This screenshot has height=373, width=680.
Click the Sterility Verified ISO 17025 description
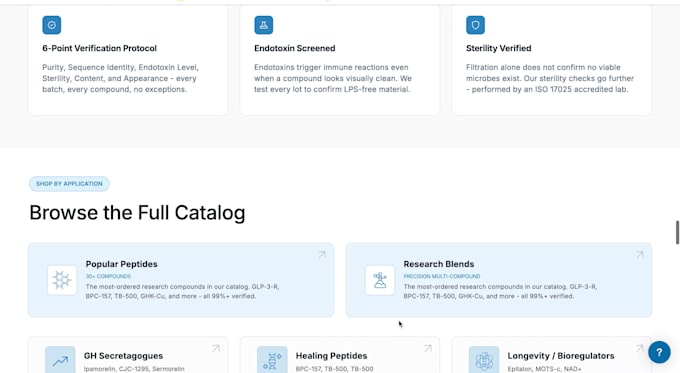(550, 79)
